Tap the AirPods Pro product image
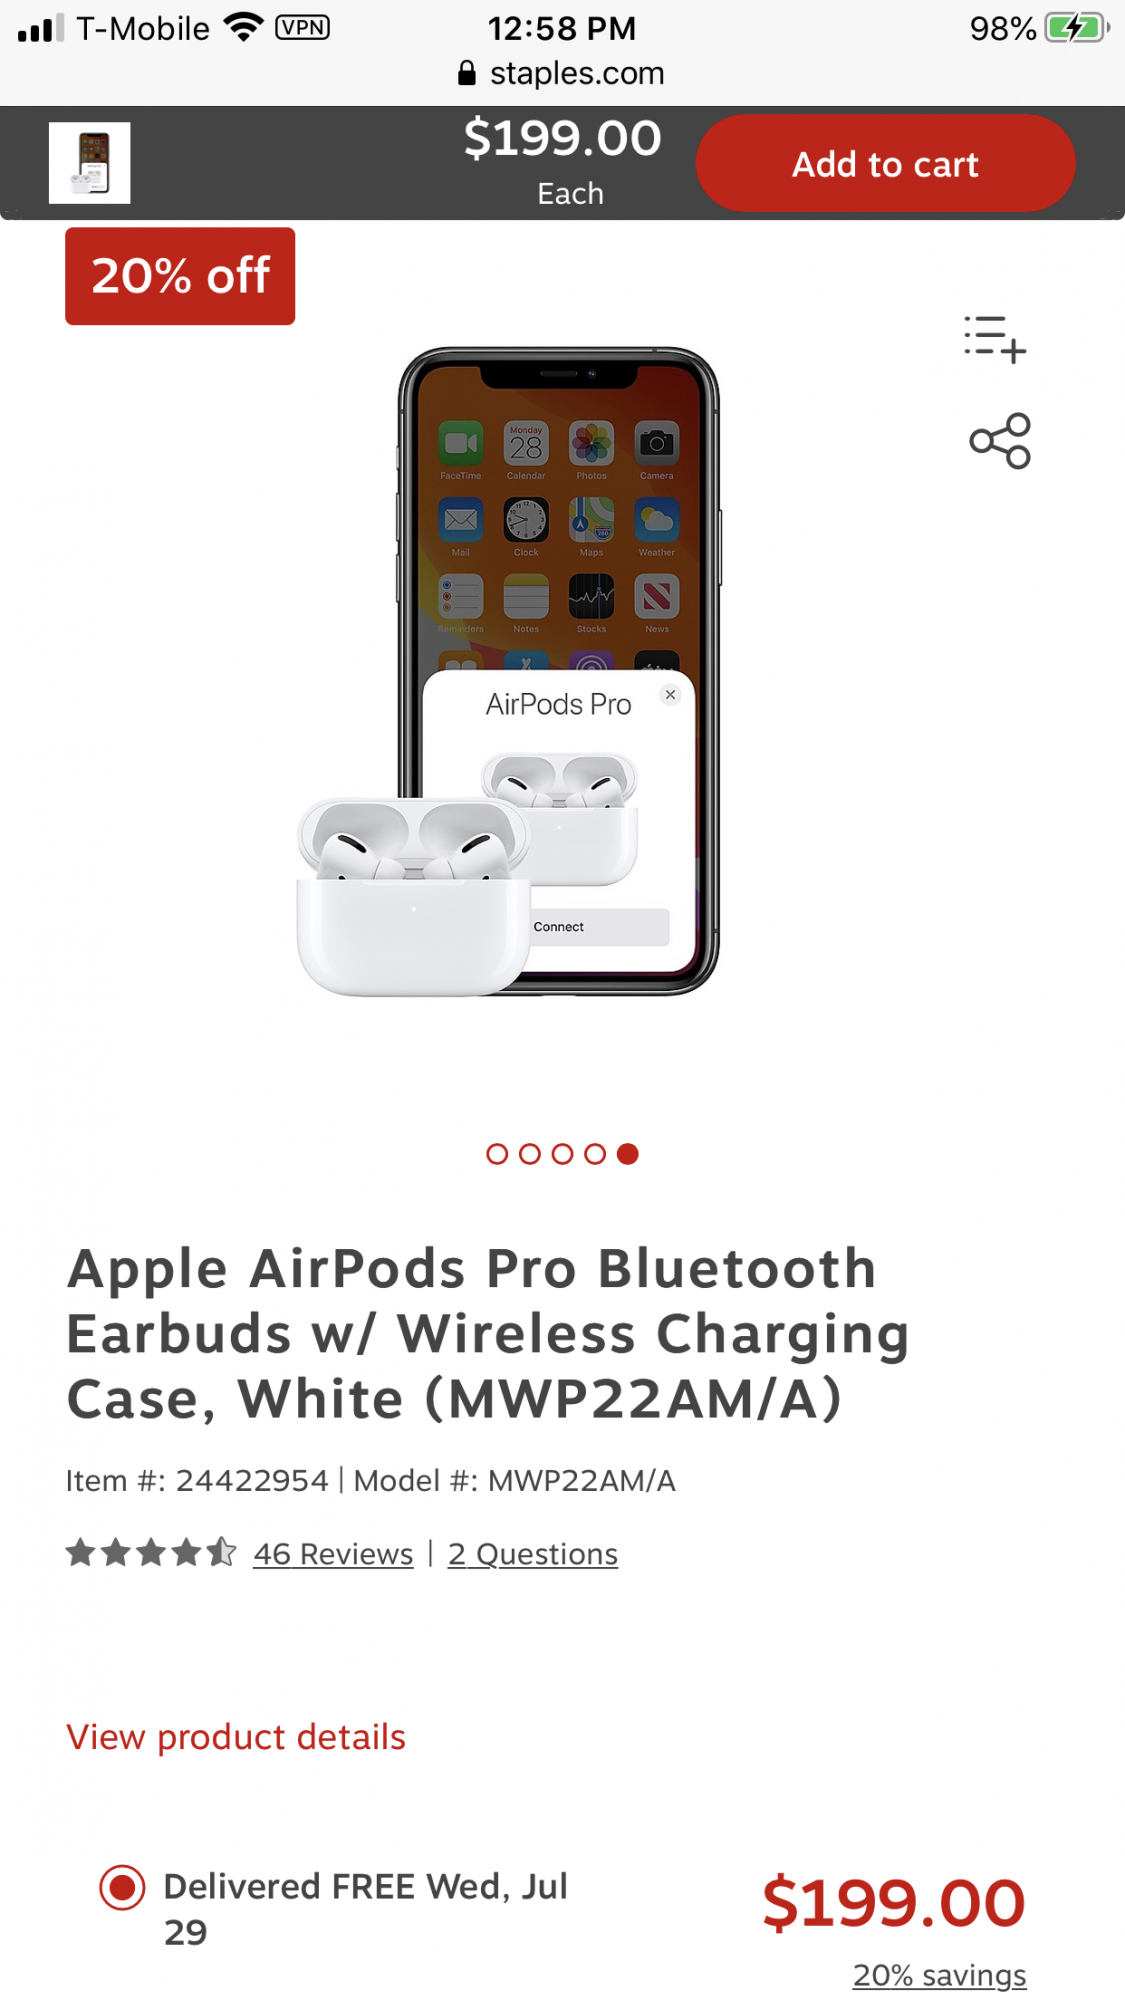 point(508,672)
